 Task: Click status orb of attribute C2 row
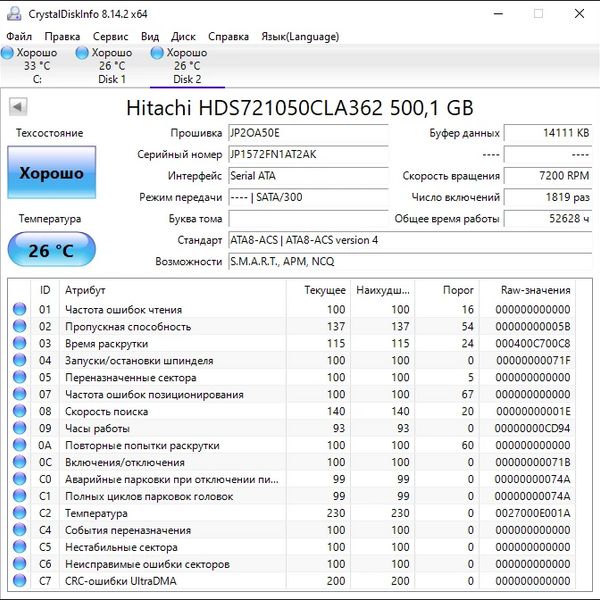[20, 513]
